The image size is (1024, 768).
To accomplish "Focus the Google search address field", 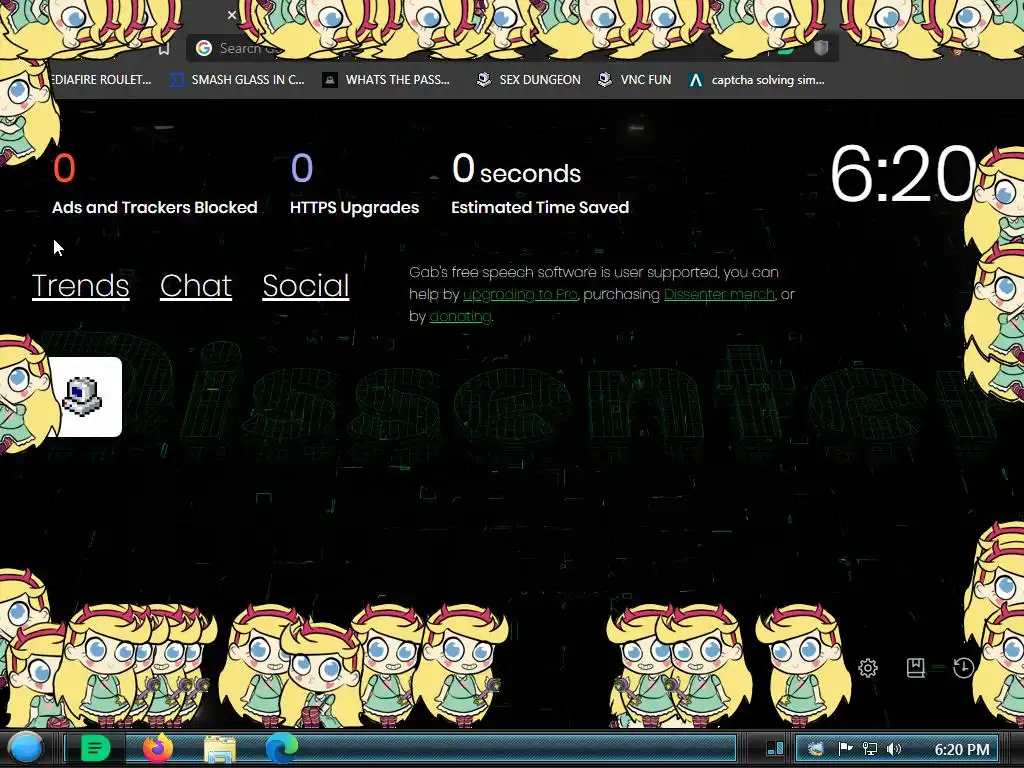I will tap(512, 48).
